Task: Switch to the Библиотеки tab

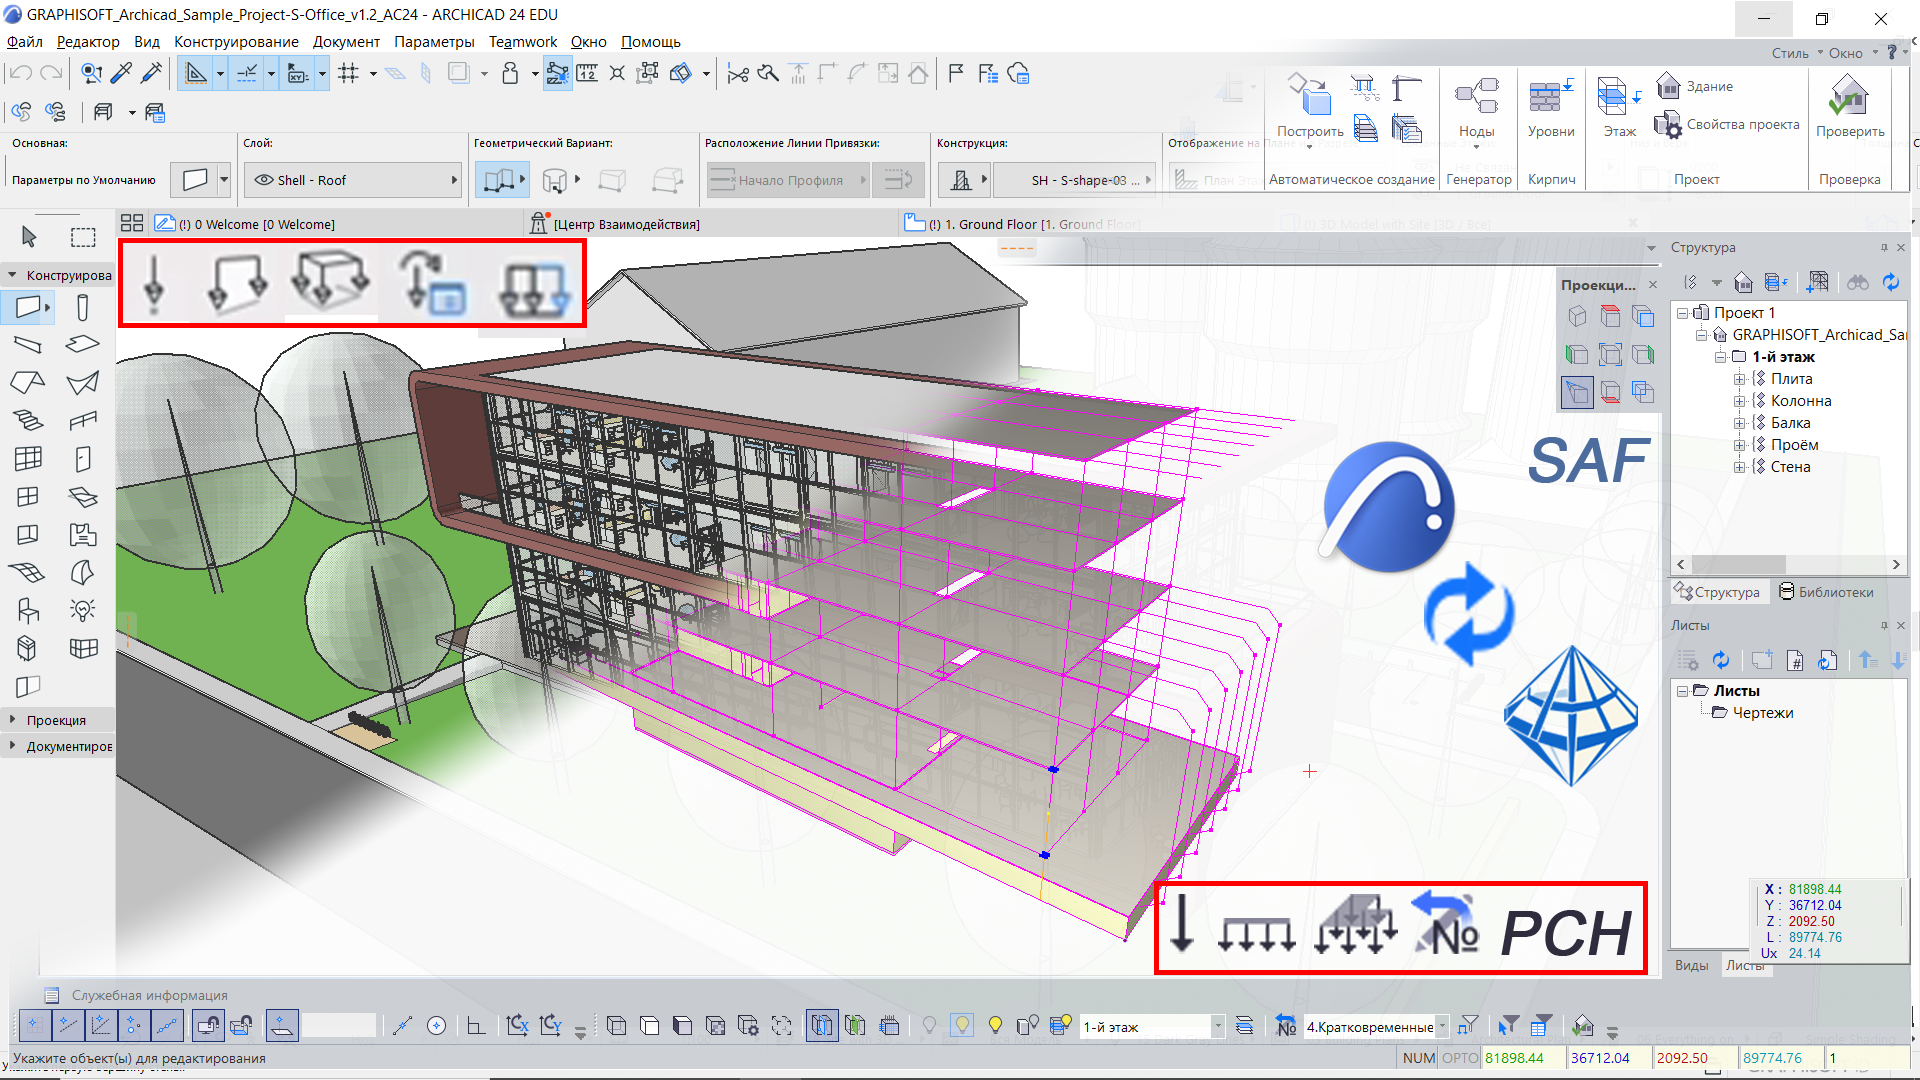Action: point(1826,592)
